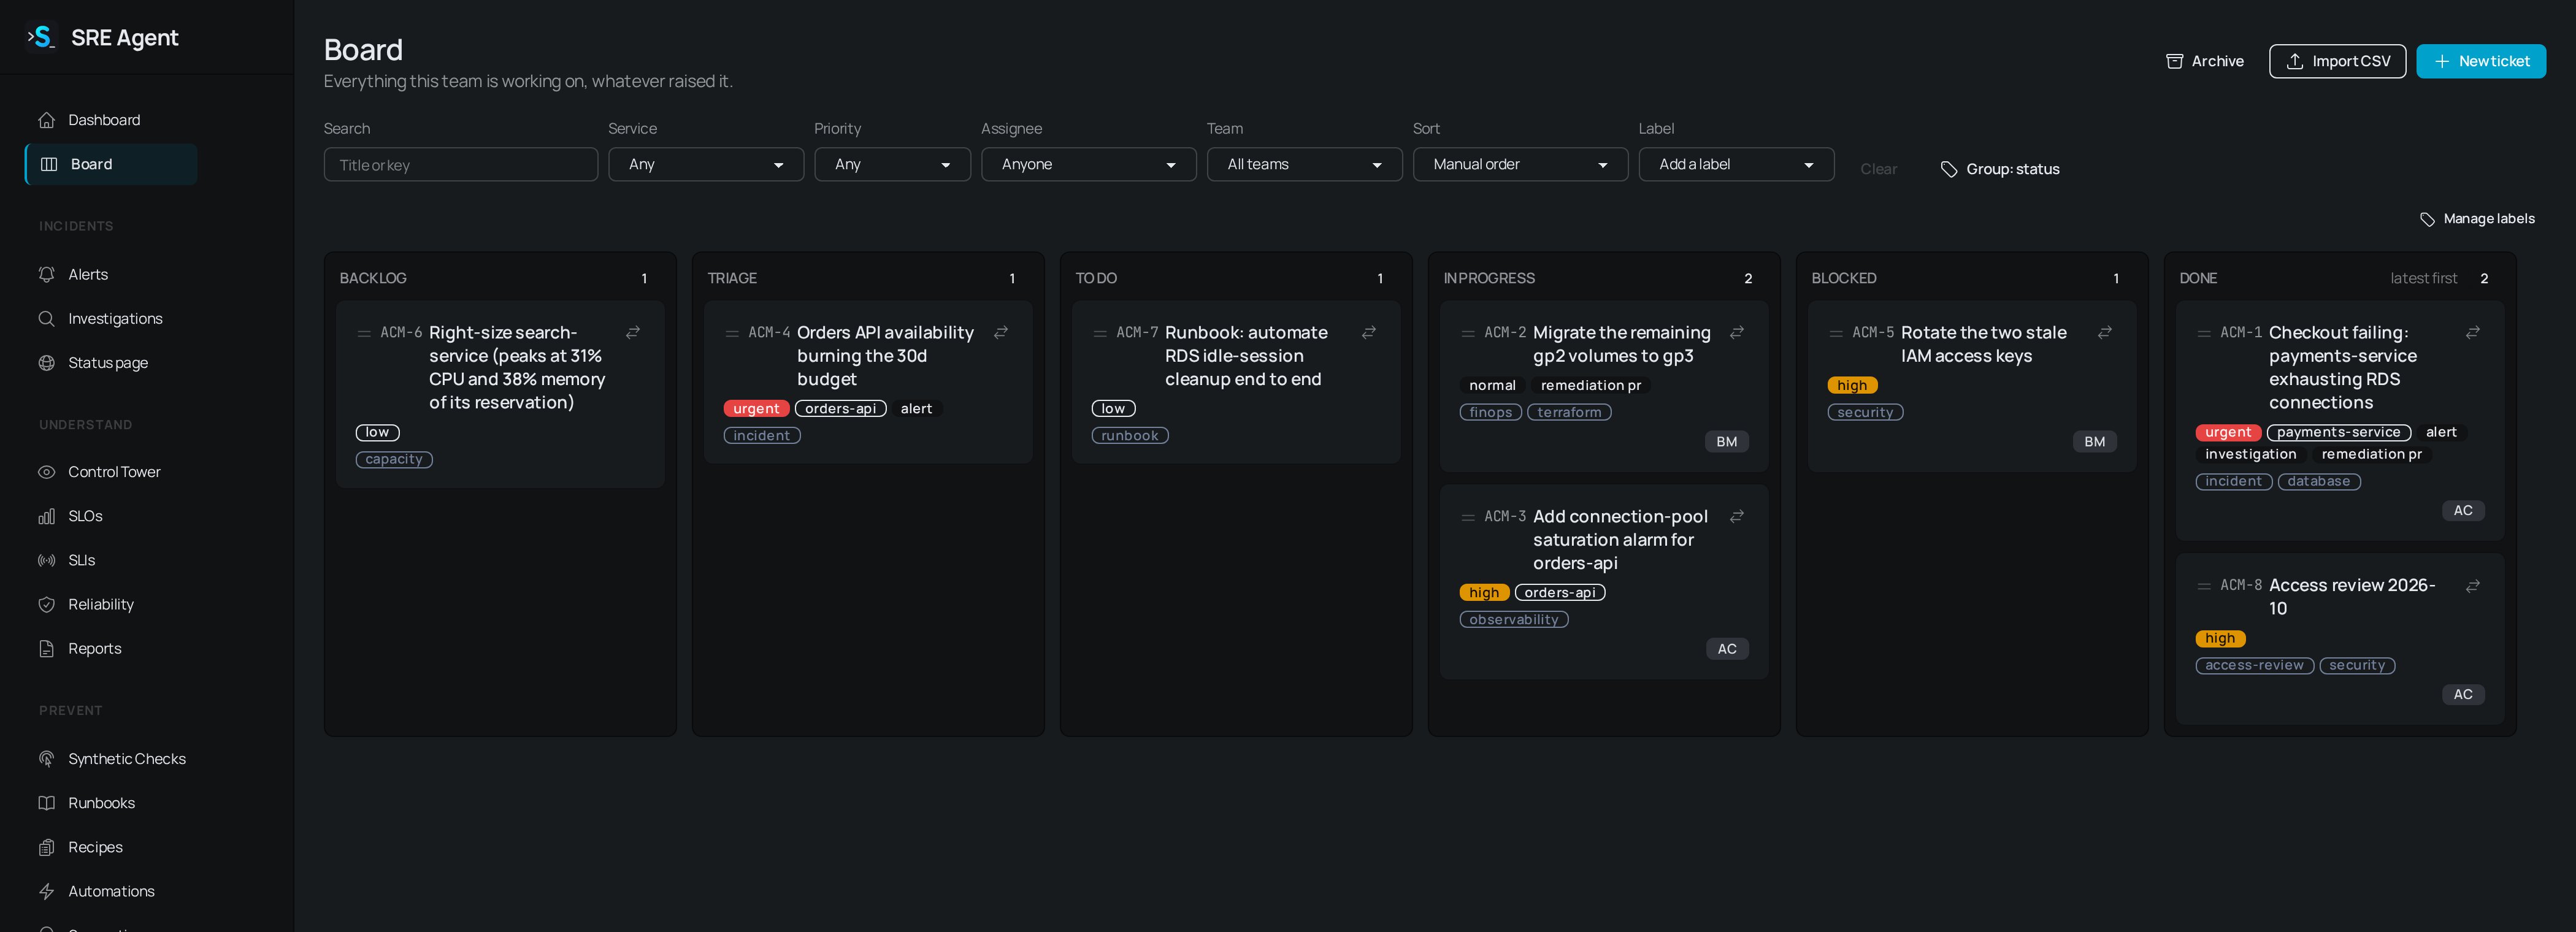Image resolution: width=2576 pixels, height=932 pixels.
Task: Click the Import CSV button
Action: pos(2337,61)
